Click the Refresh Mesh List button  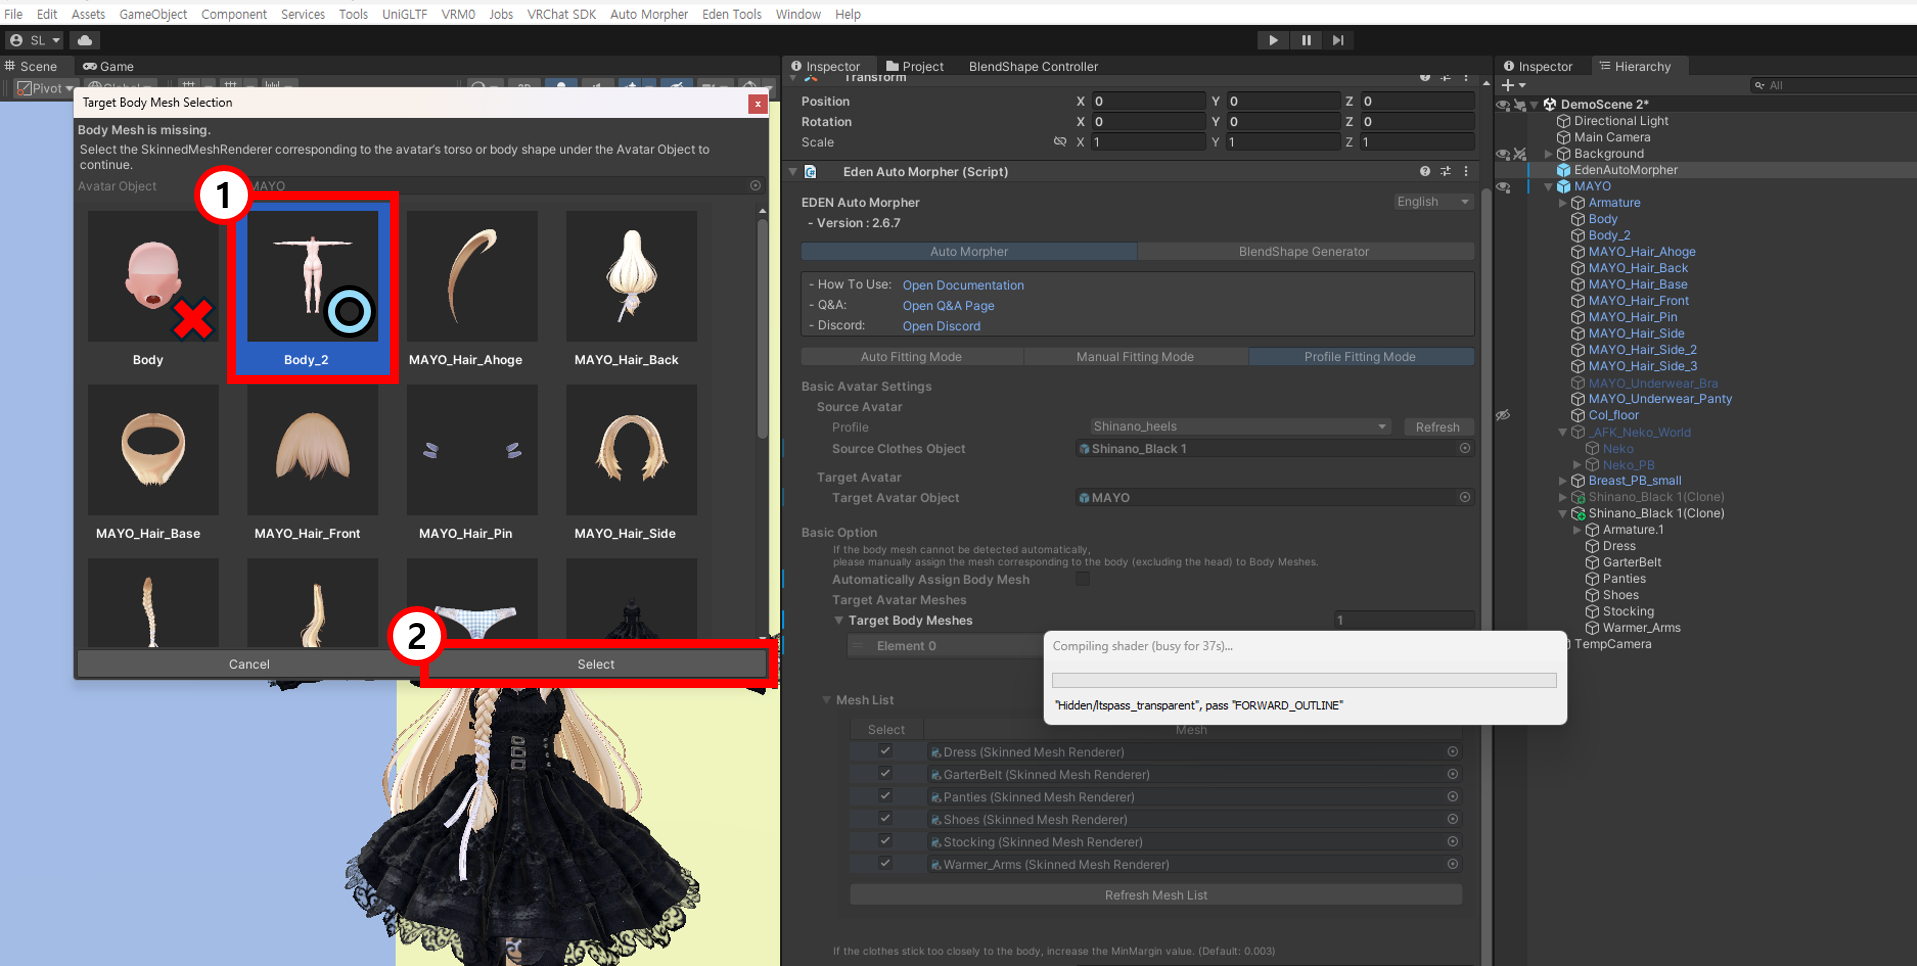pos(1156,895)
